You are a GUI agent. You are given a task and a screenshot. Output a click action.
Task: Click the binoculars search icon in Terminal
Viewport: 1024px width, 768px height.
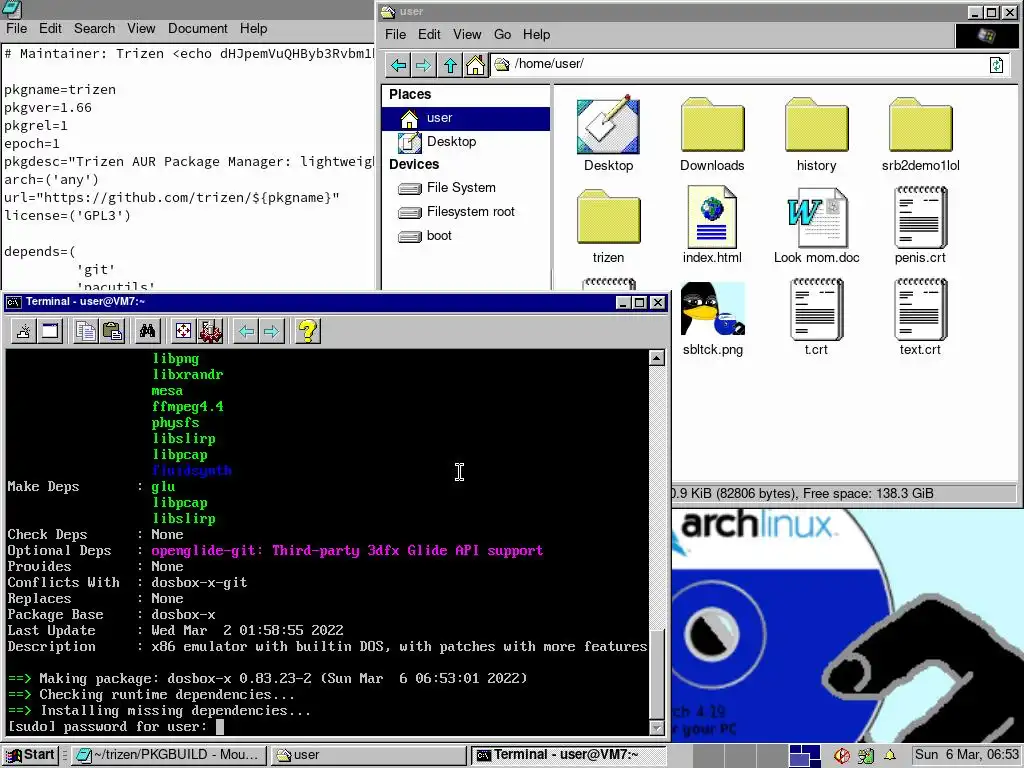point(147,331)
